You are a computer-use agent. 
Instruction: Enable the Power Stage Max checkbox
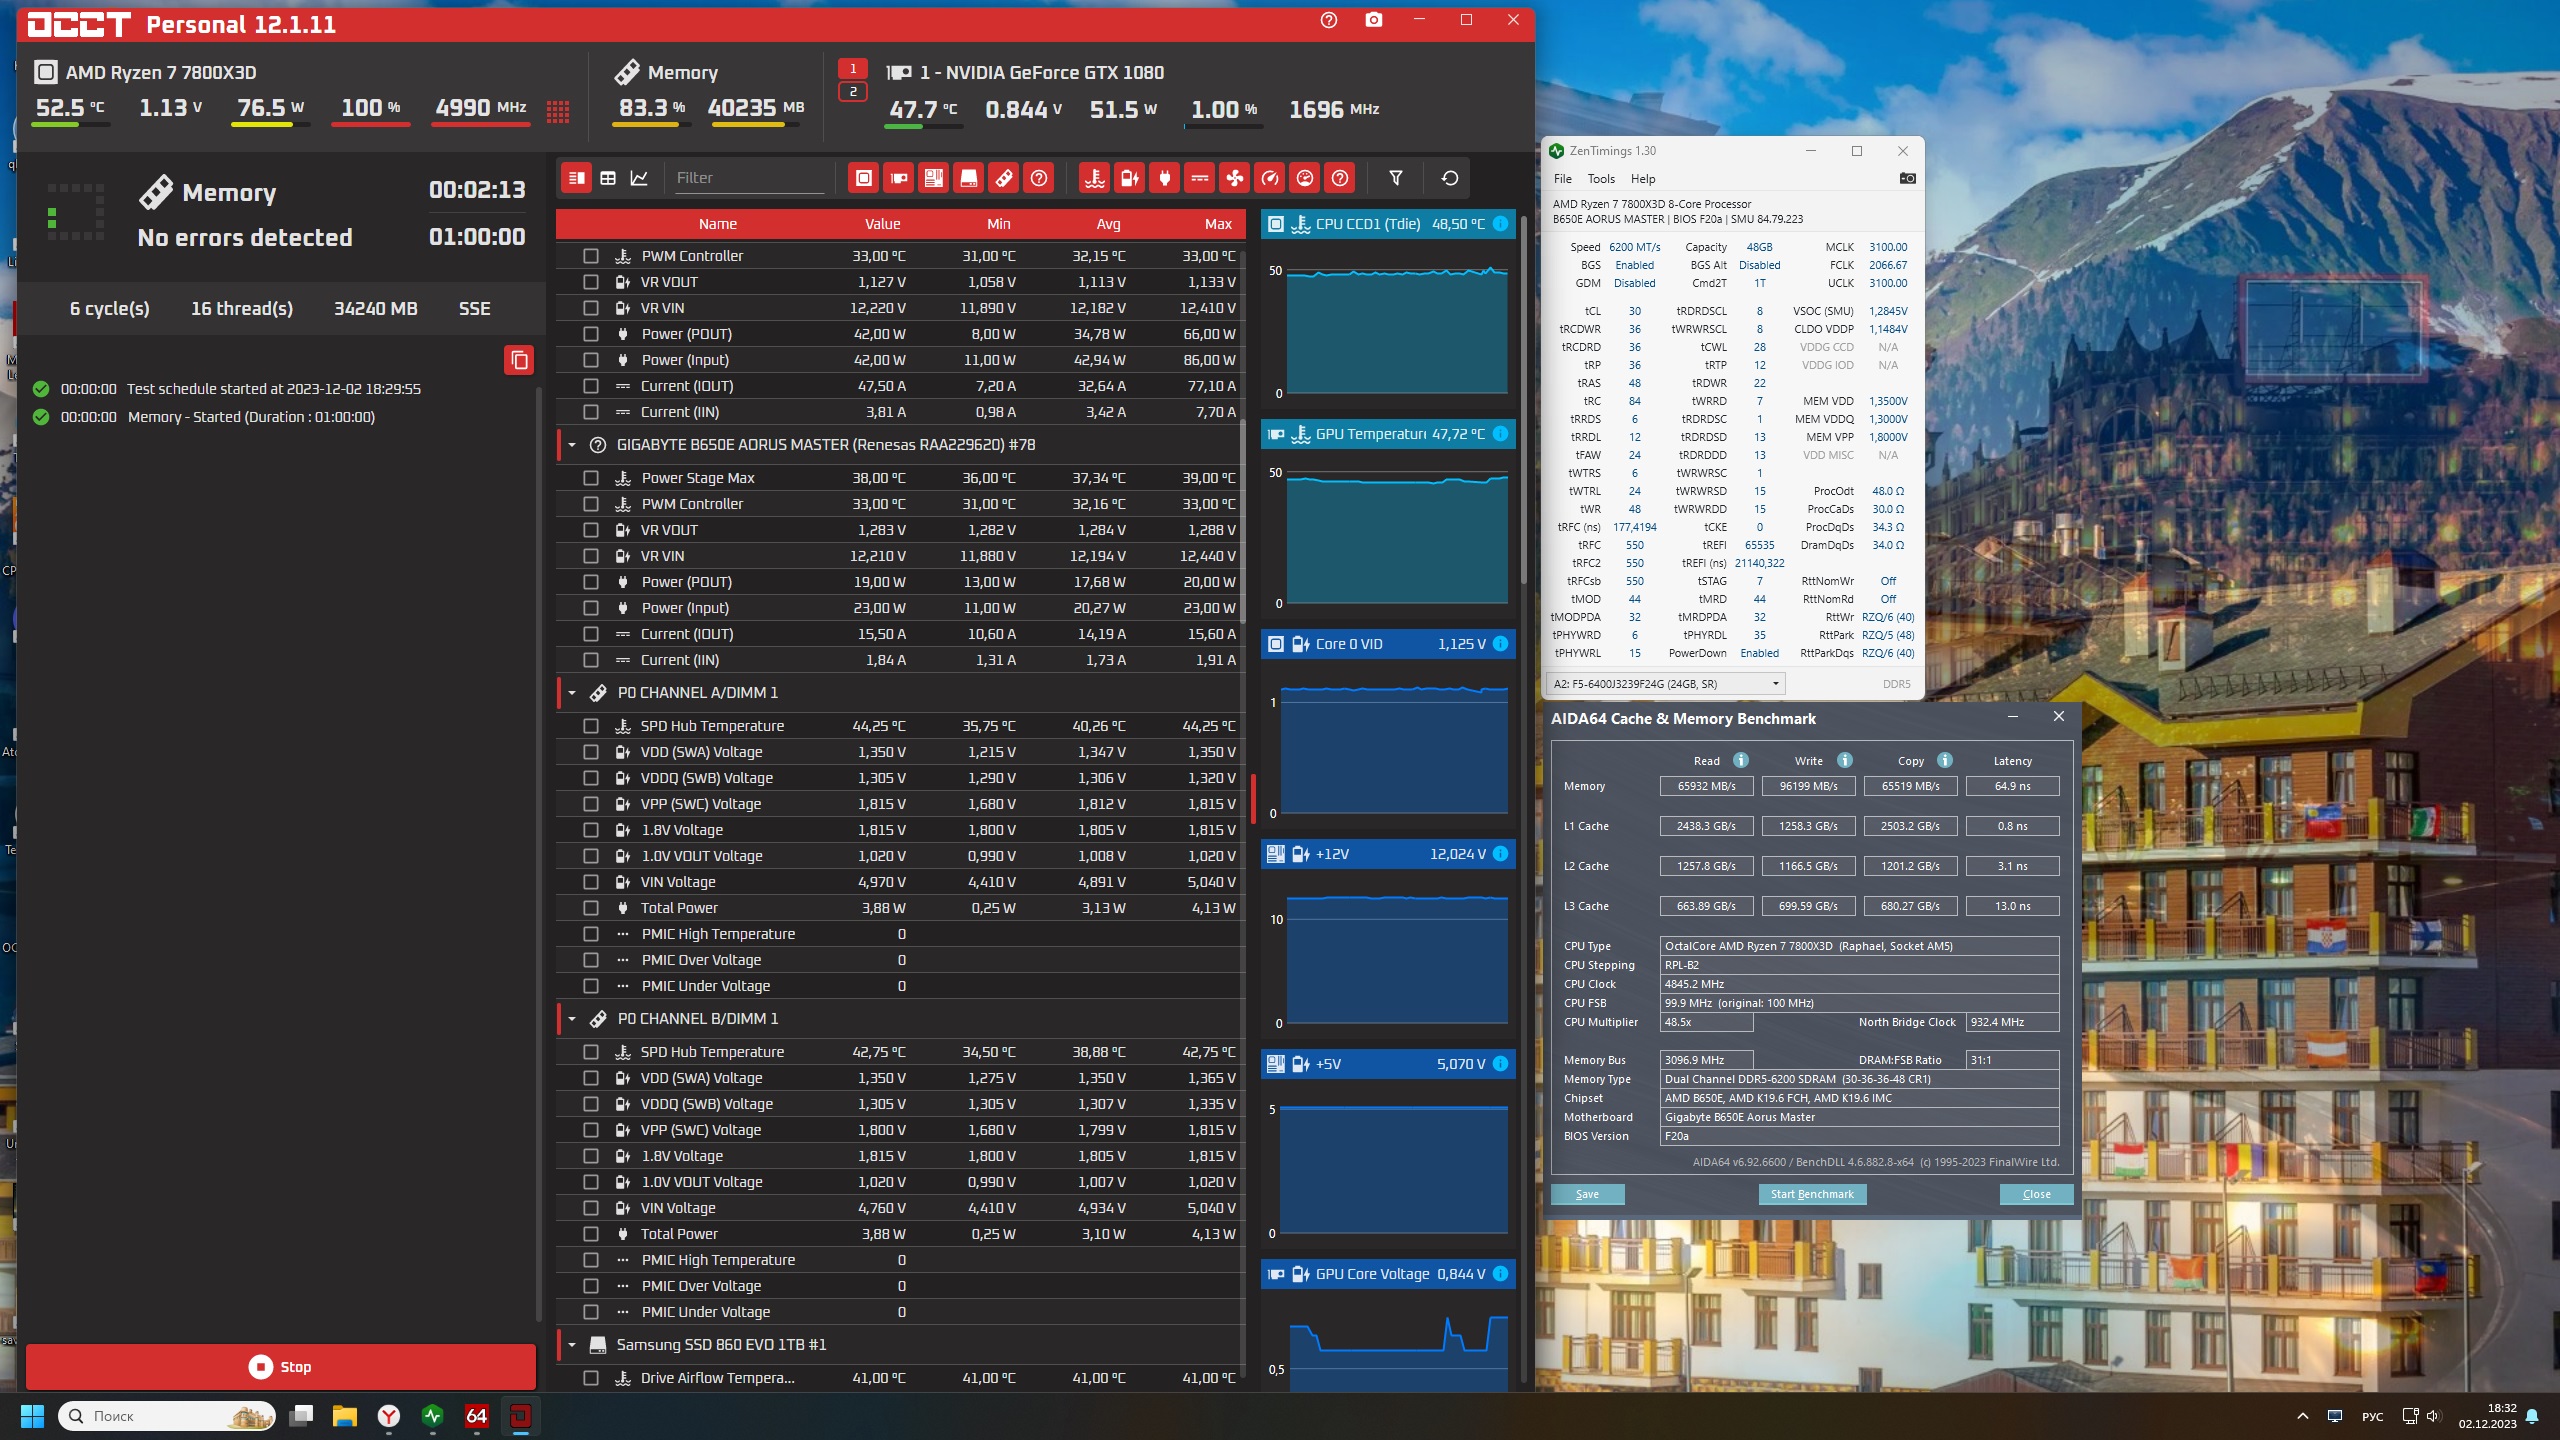pyautogui.click(x=591, y=478)
